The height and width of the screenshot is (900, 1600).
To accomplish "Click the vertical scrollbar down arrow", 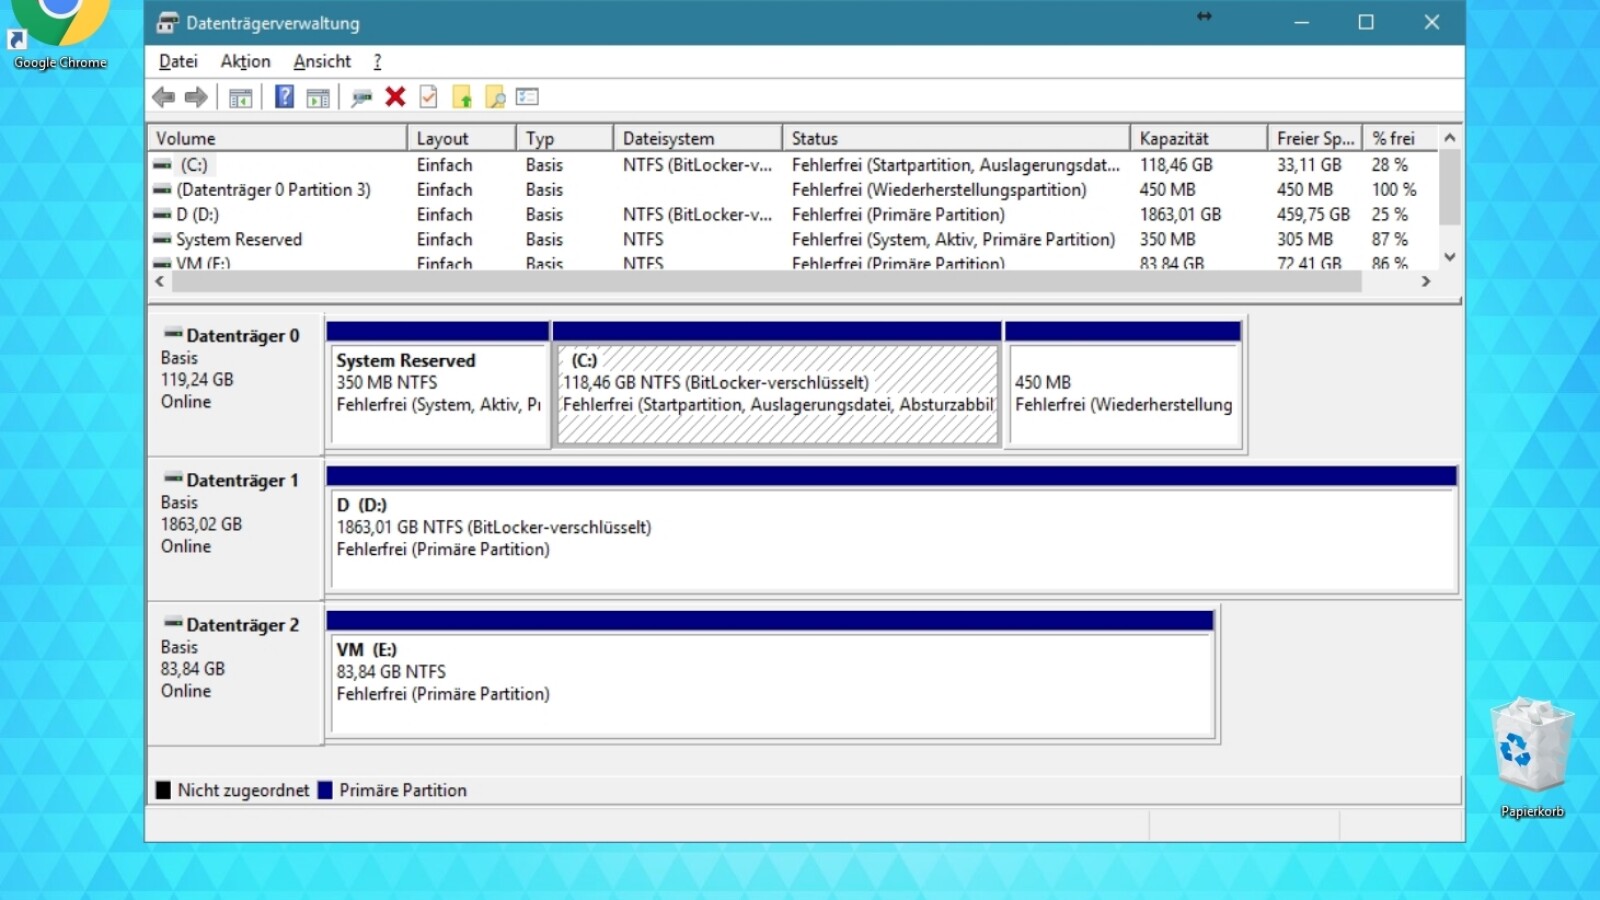I will [x=1449, y=258].
